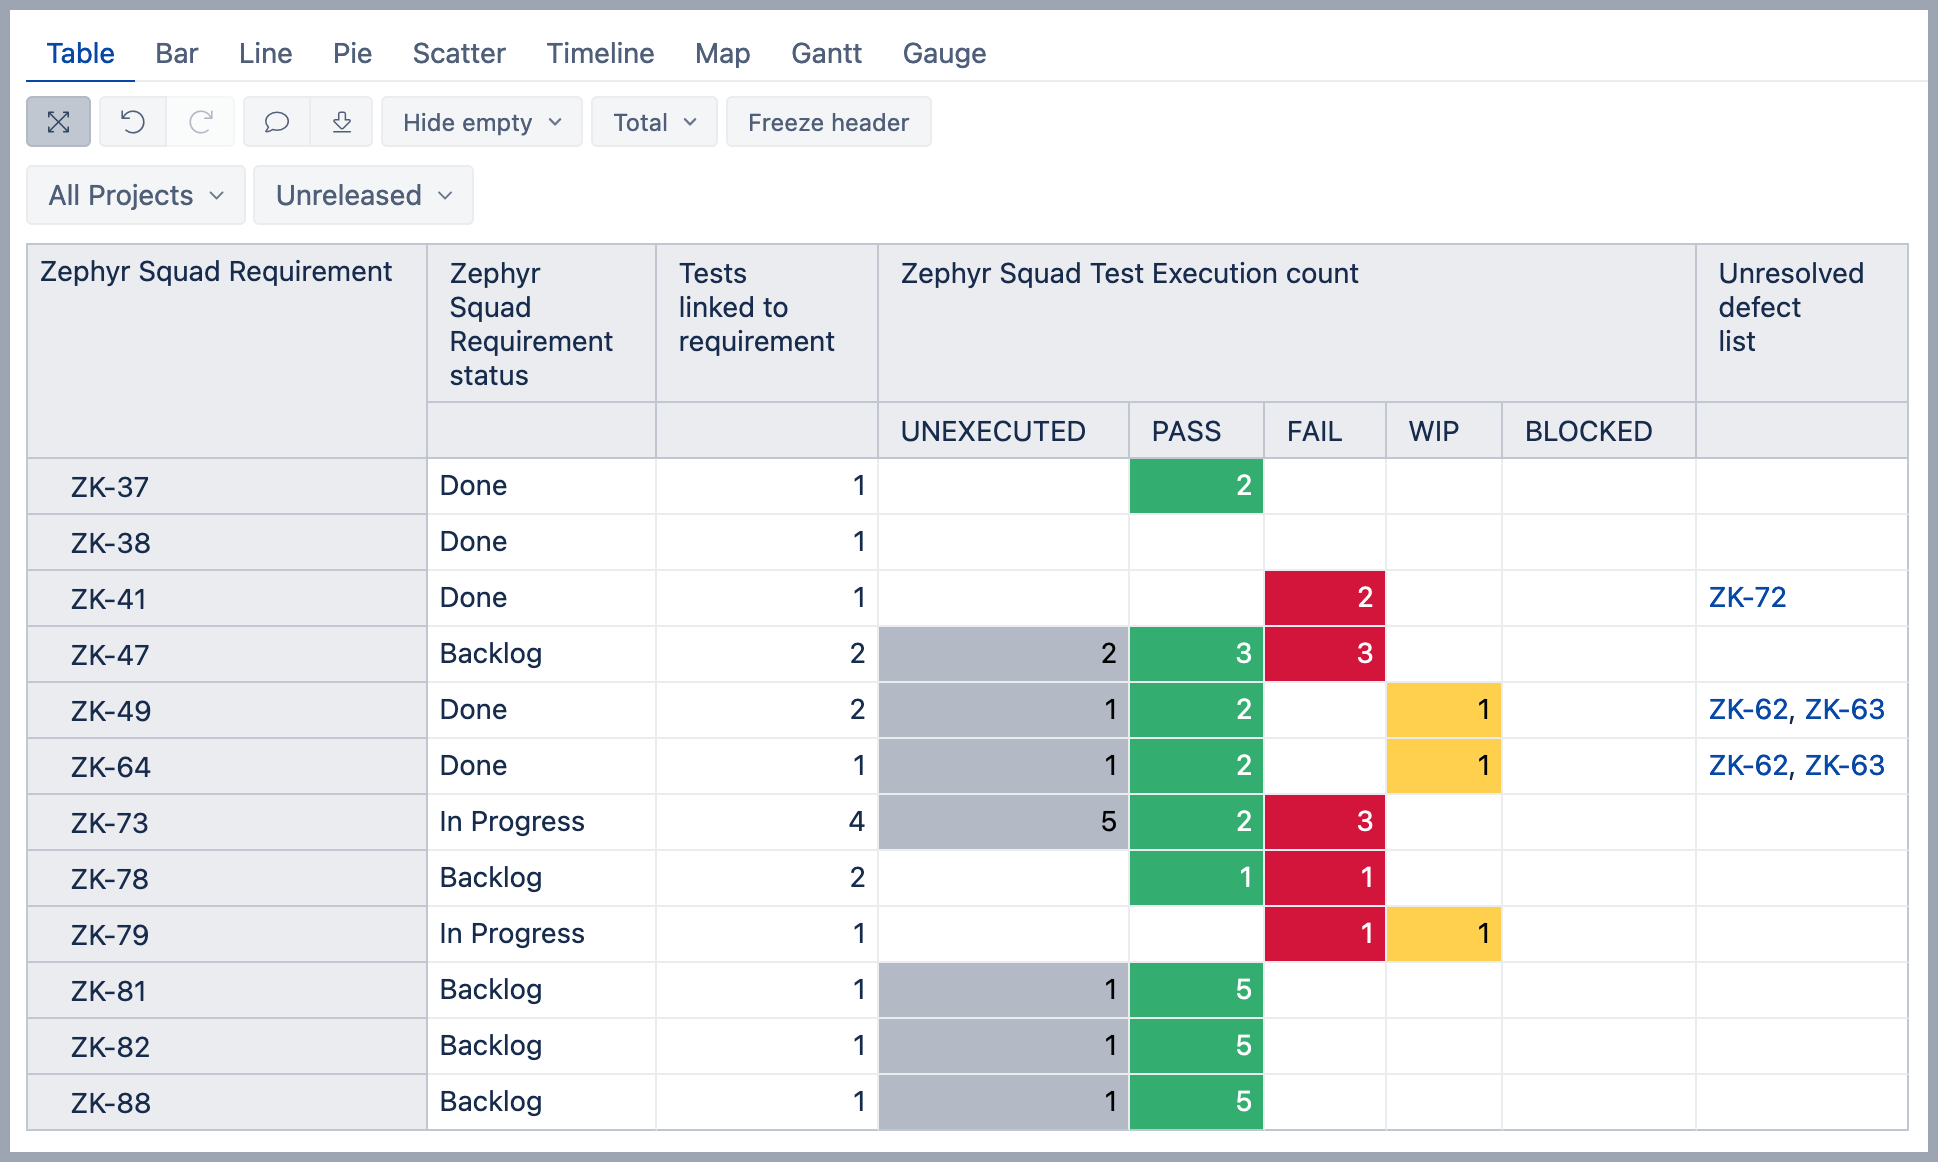This screenshot has height=1162, width=1938.
Task: Open the Line chart tab
Action: point(264,53)
